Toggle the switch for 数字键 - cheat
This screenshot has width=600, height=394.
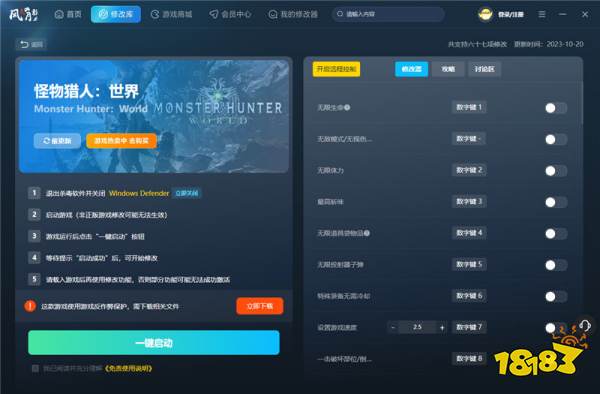(556, 139)
